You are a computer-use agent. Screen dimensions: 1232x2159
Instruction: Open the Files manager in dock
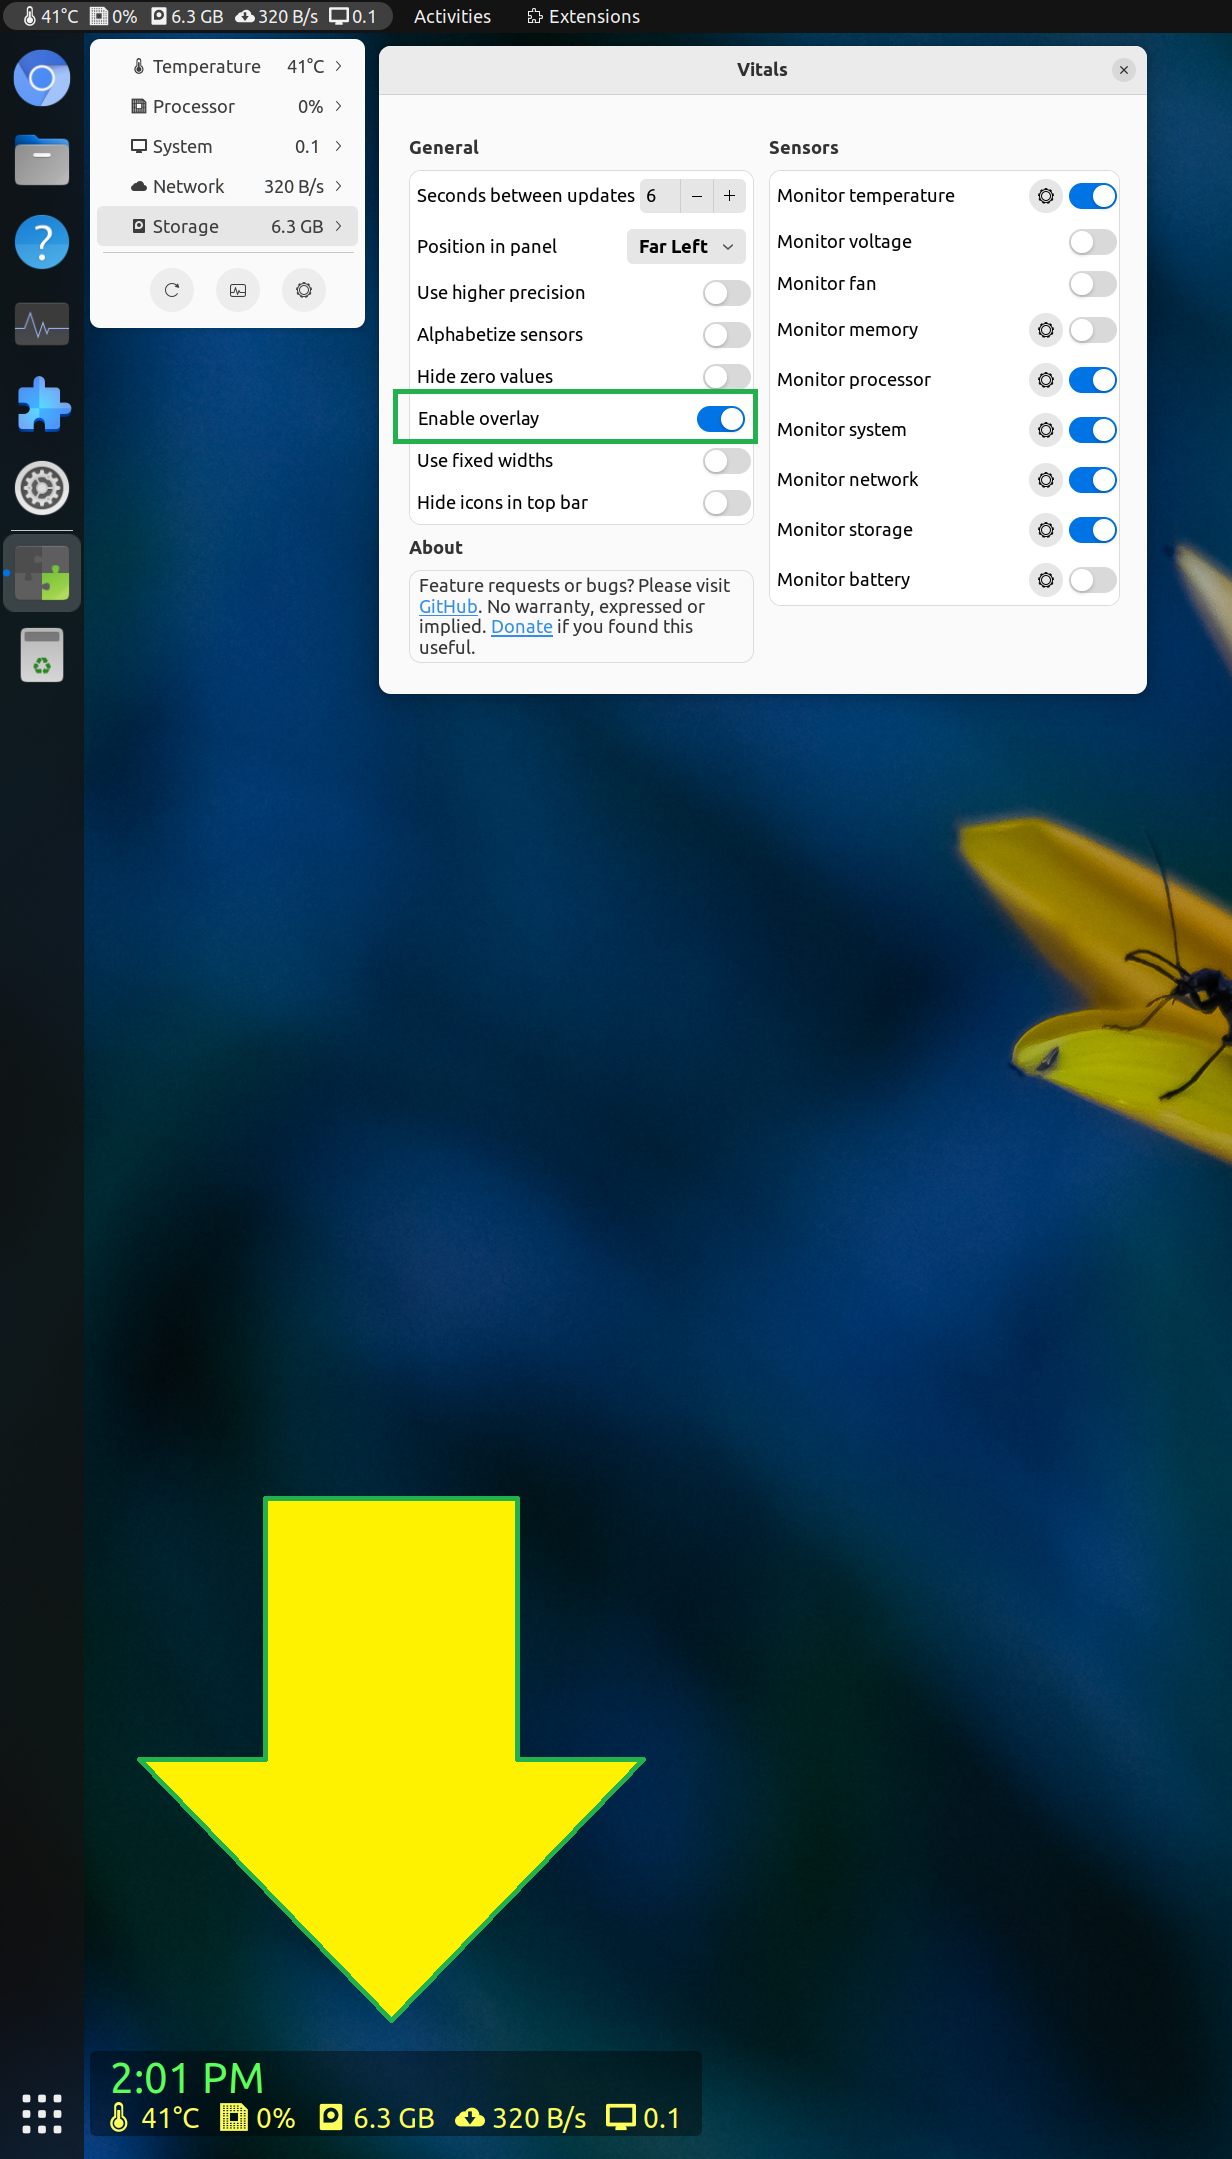pyautogui.click(x=42, y=160)
